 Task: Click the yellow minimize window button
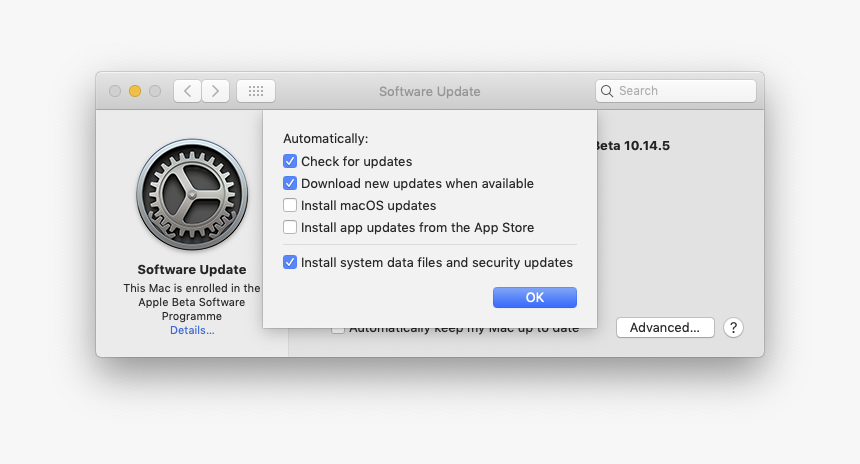[135, 91]
